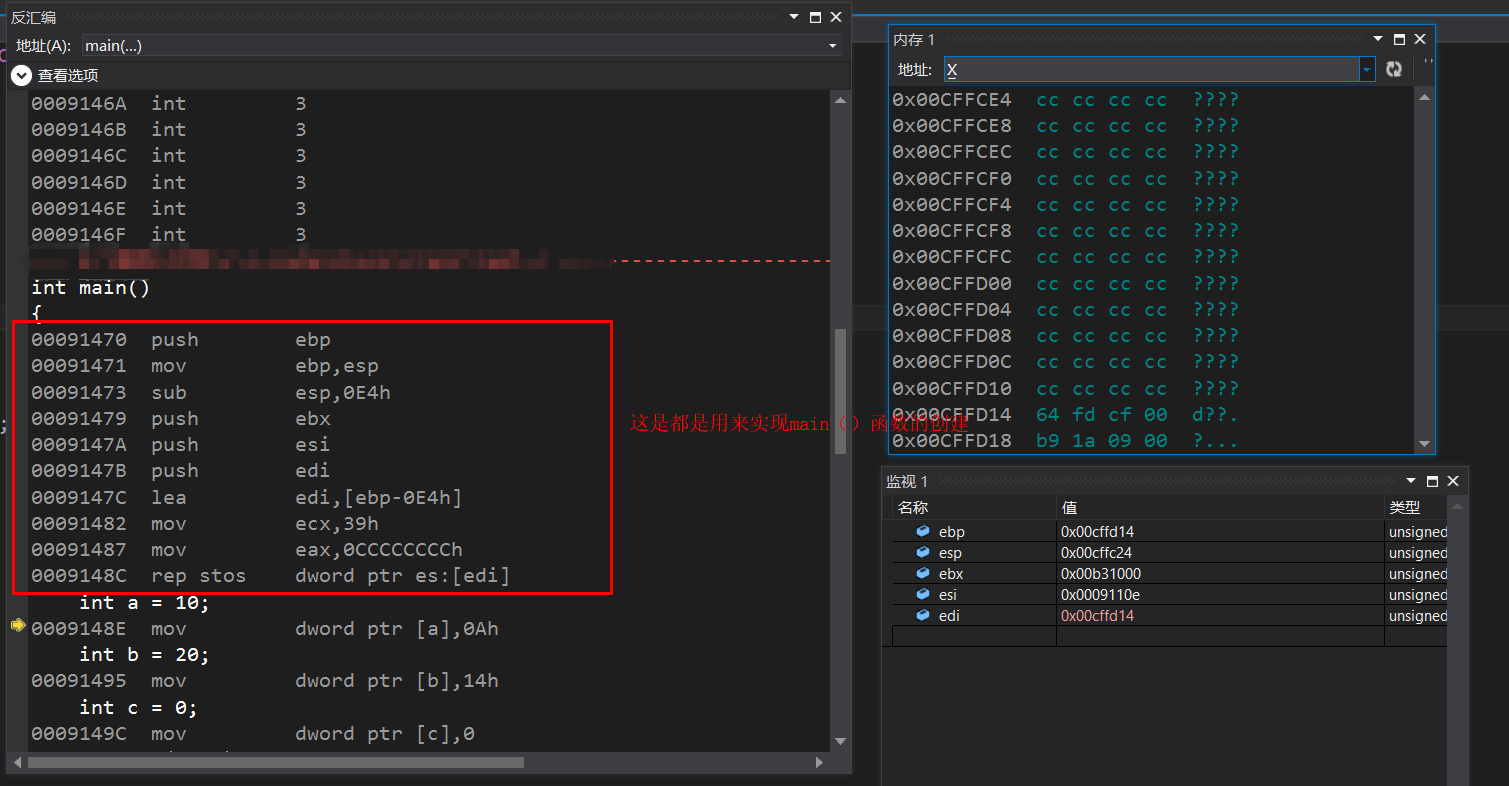The width and height of the screenshot is (1509, 786).
Task: Open the memory toolbar overflow options
Action: pyautogui.click(x=1427, y=63)
